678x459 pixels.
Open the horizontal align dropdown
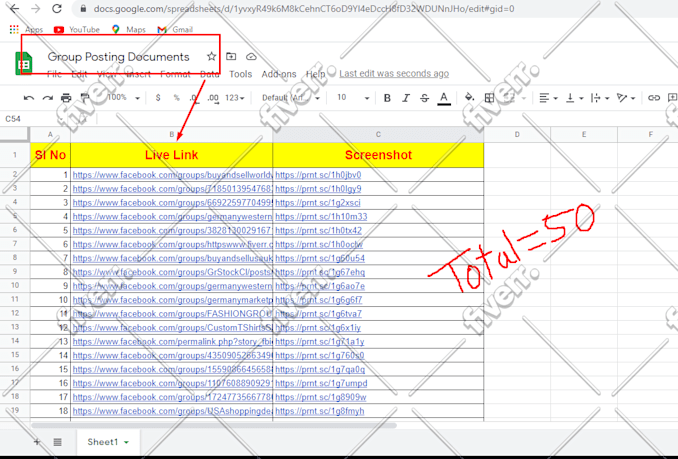click(548, 98)
